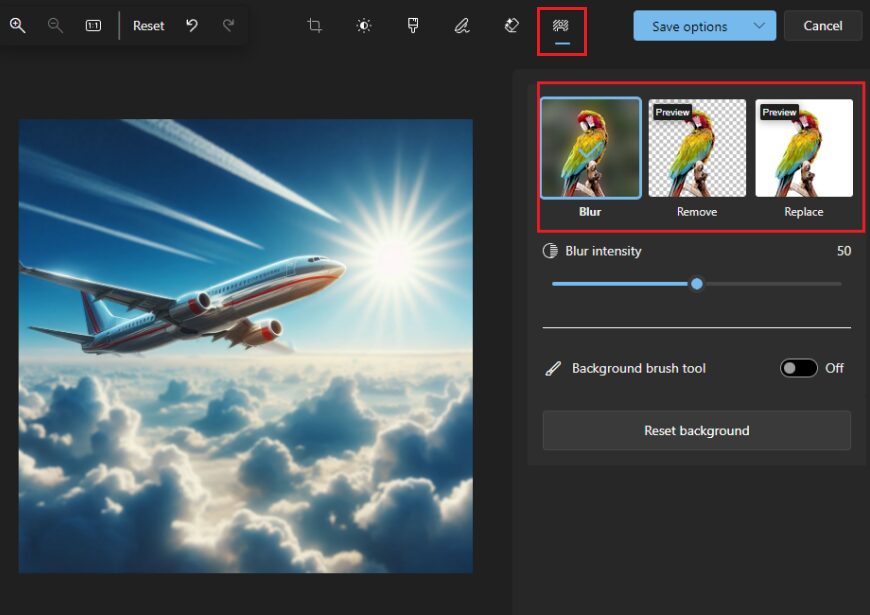Choose the Remove background thumbnail
The width and height of the screenshot is (870, 615).
pyautogui.click(x=697, y=148)
